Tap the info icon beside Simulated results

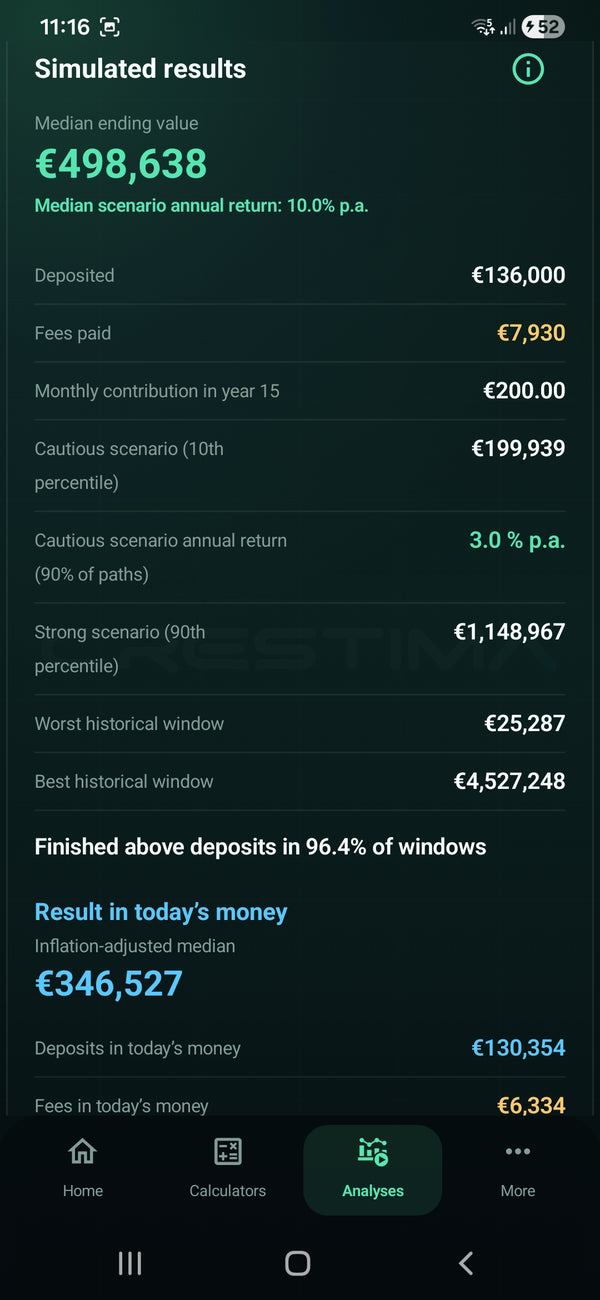[528, 69]
